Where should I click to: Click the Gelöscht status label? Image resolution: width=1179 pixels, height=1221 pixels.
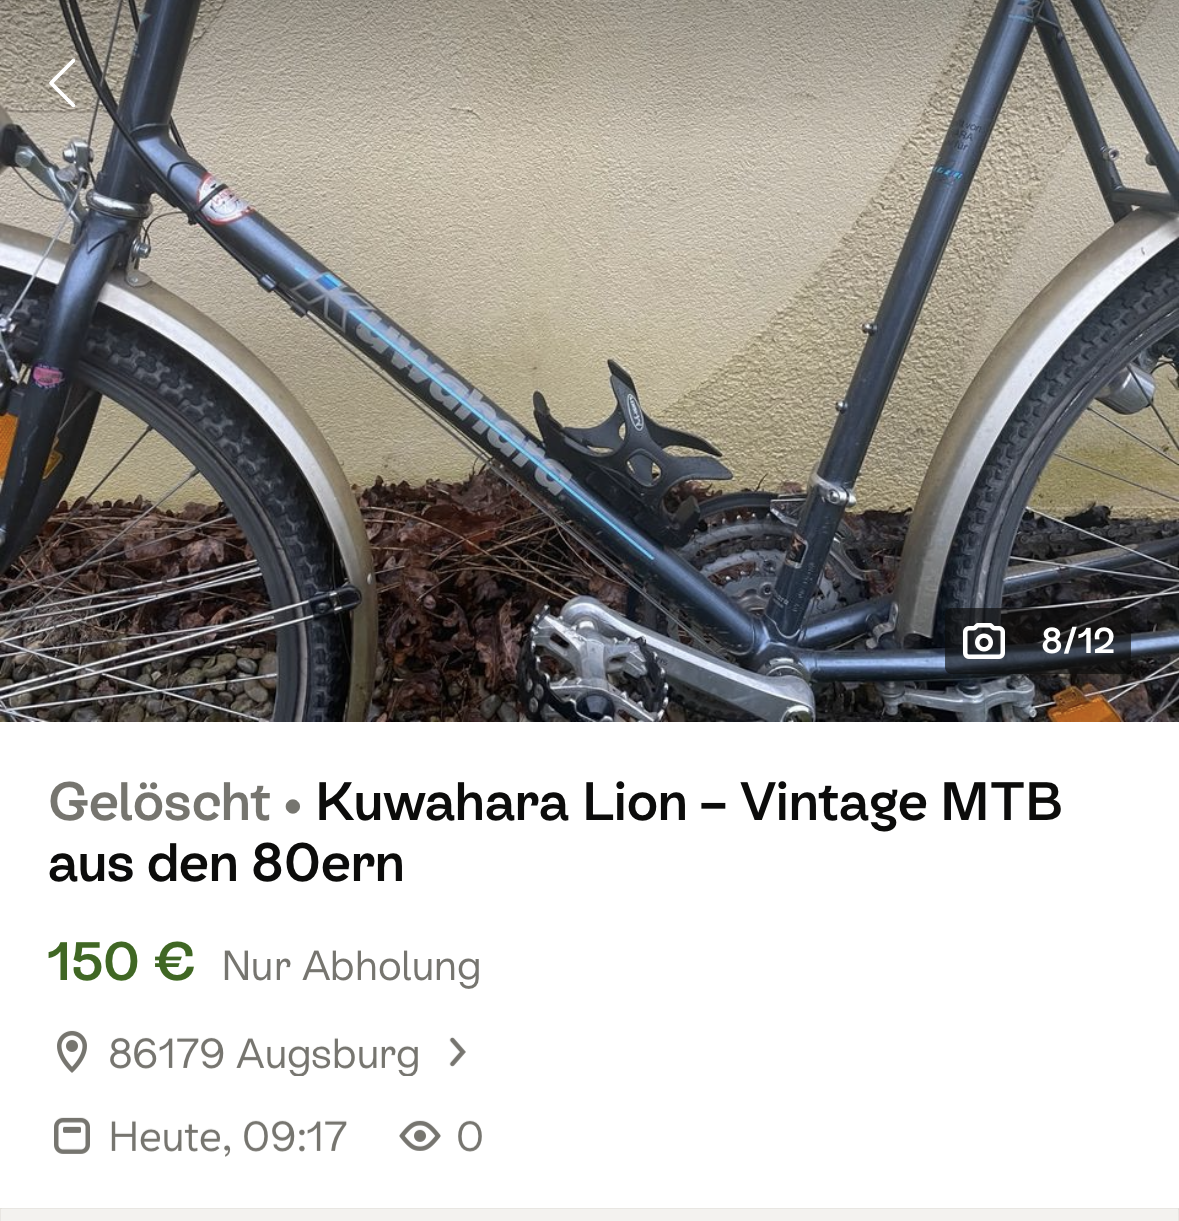(x=159, y=802)
